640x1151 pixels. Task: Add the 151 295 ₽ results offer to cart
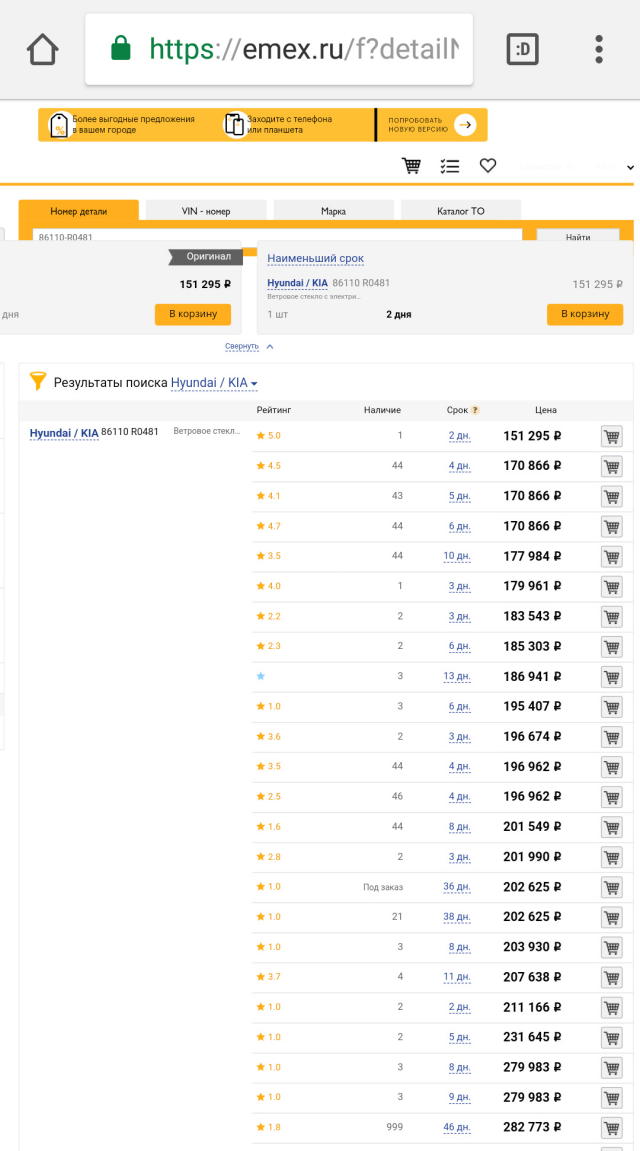(x=611, y=437)
